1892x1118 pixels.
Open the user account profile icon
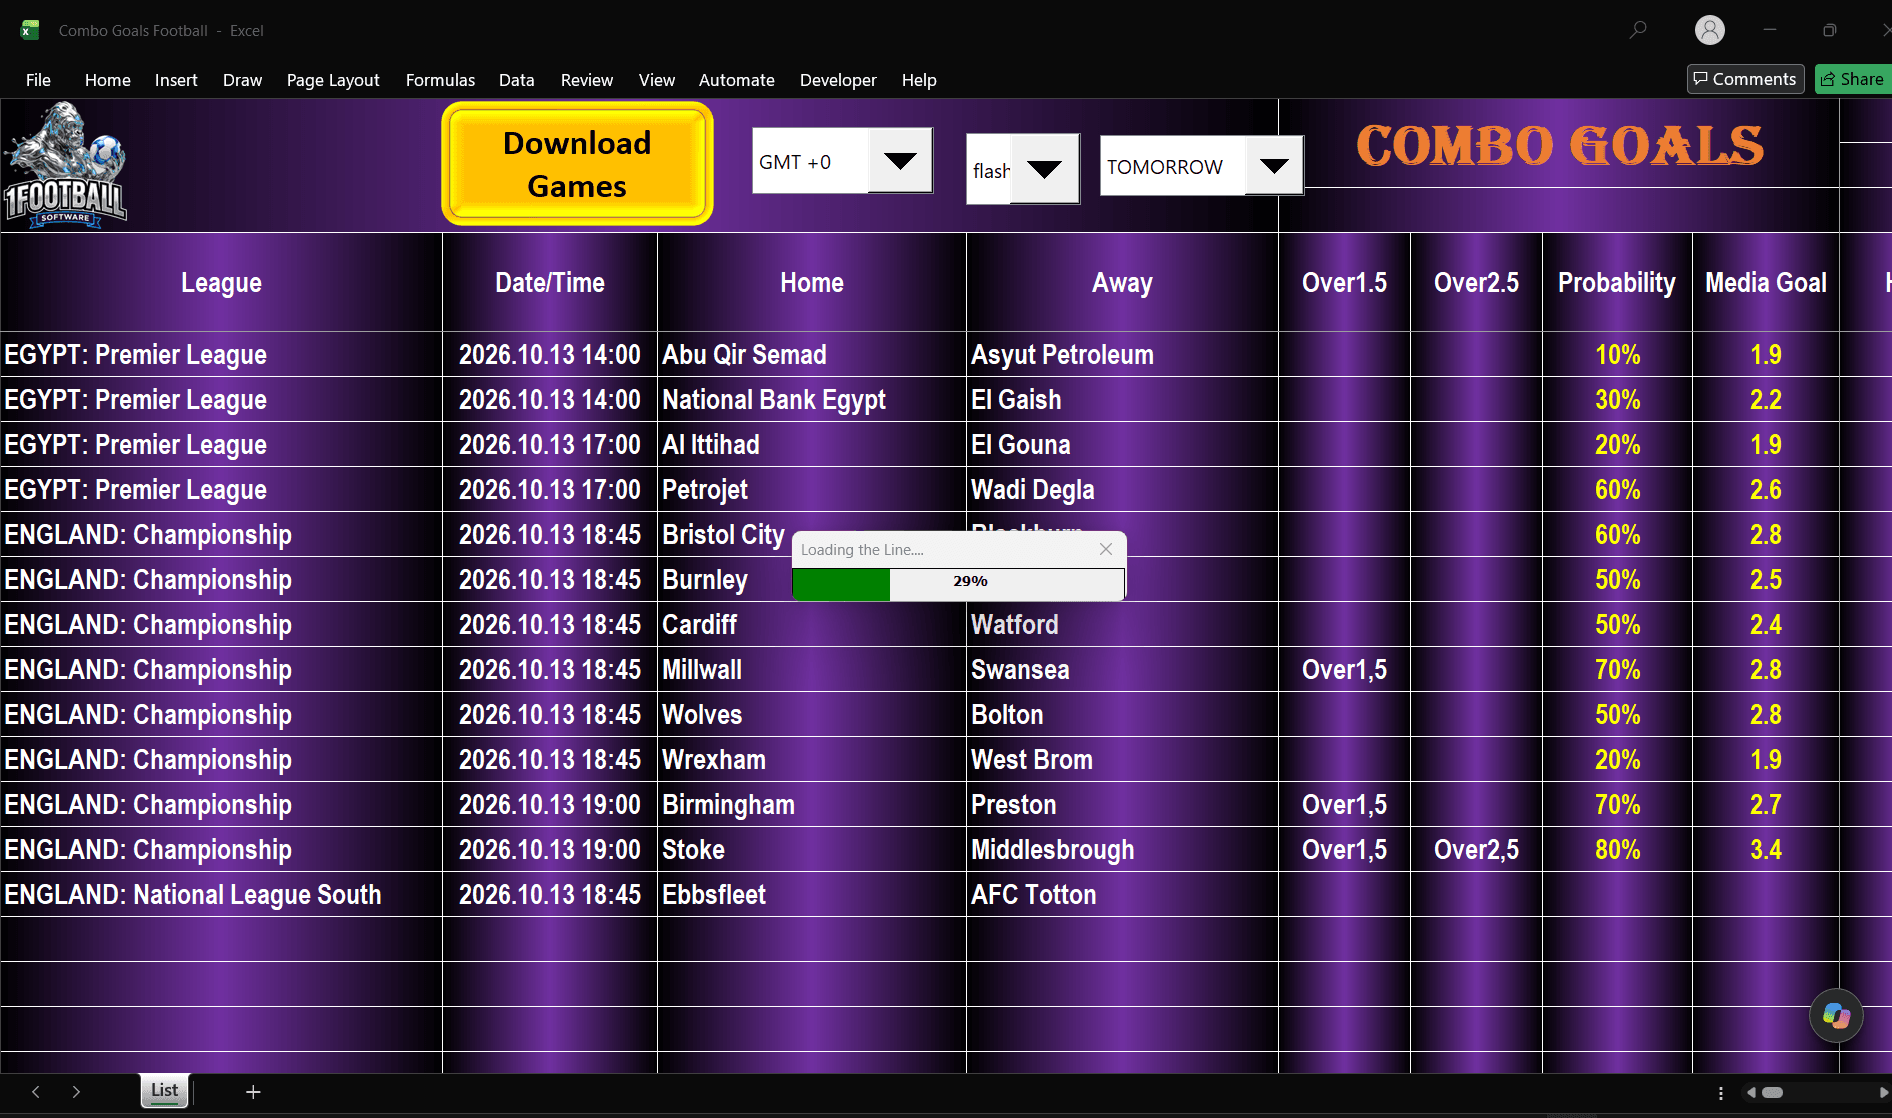click(1710, 30)
